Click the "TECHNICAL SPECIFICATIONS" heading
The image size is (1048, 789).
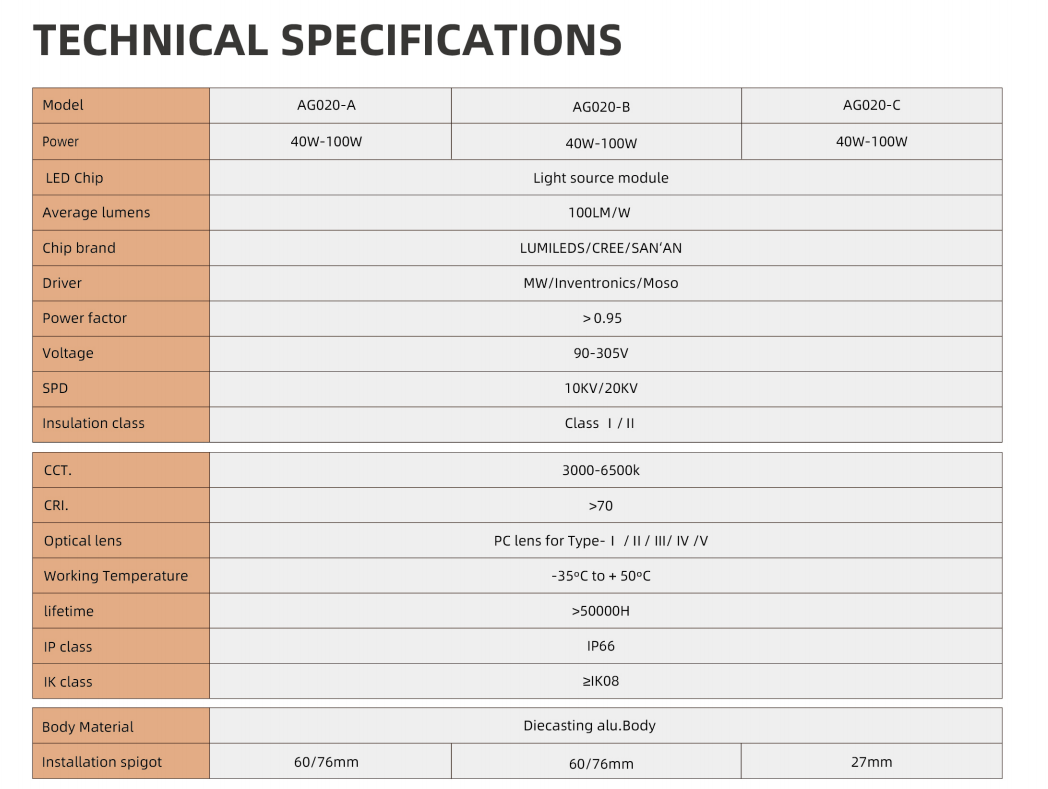point(327,40)
